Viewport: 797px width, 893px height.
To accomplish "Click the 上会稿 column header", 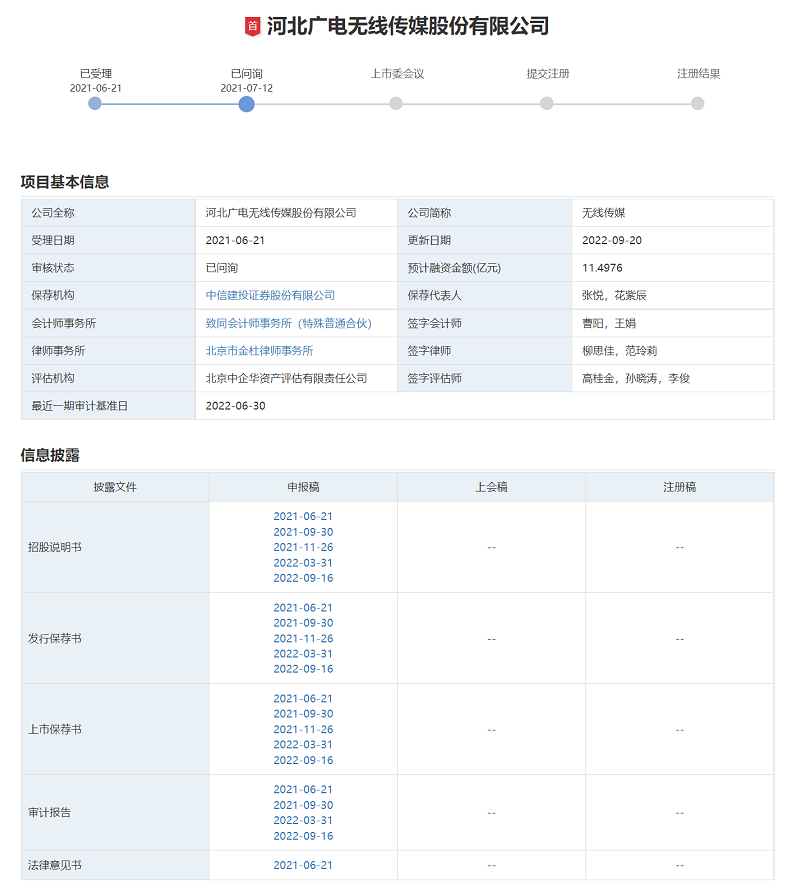I will pos(491,488).
